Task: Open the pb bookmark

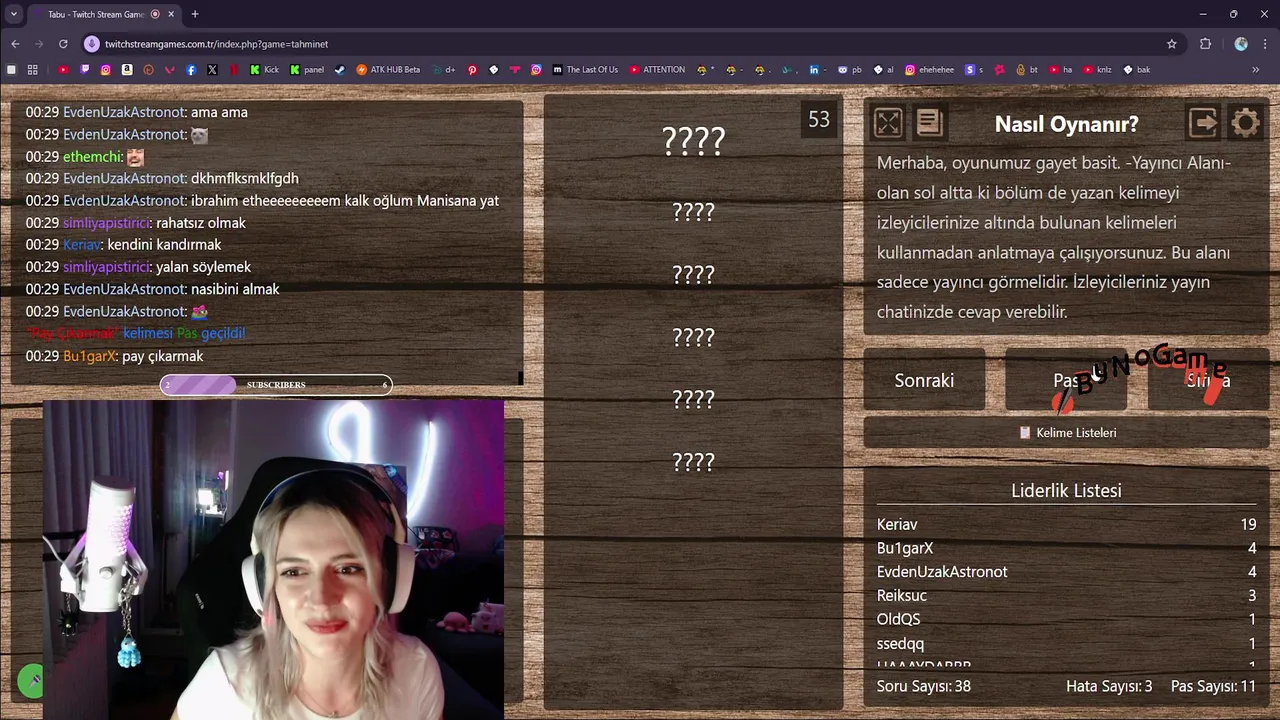Action: tap(850, 70)
